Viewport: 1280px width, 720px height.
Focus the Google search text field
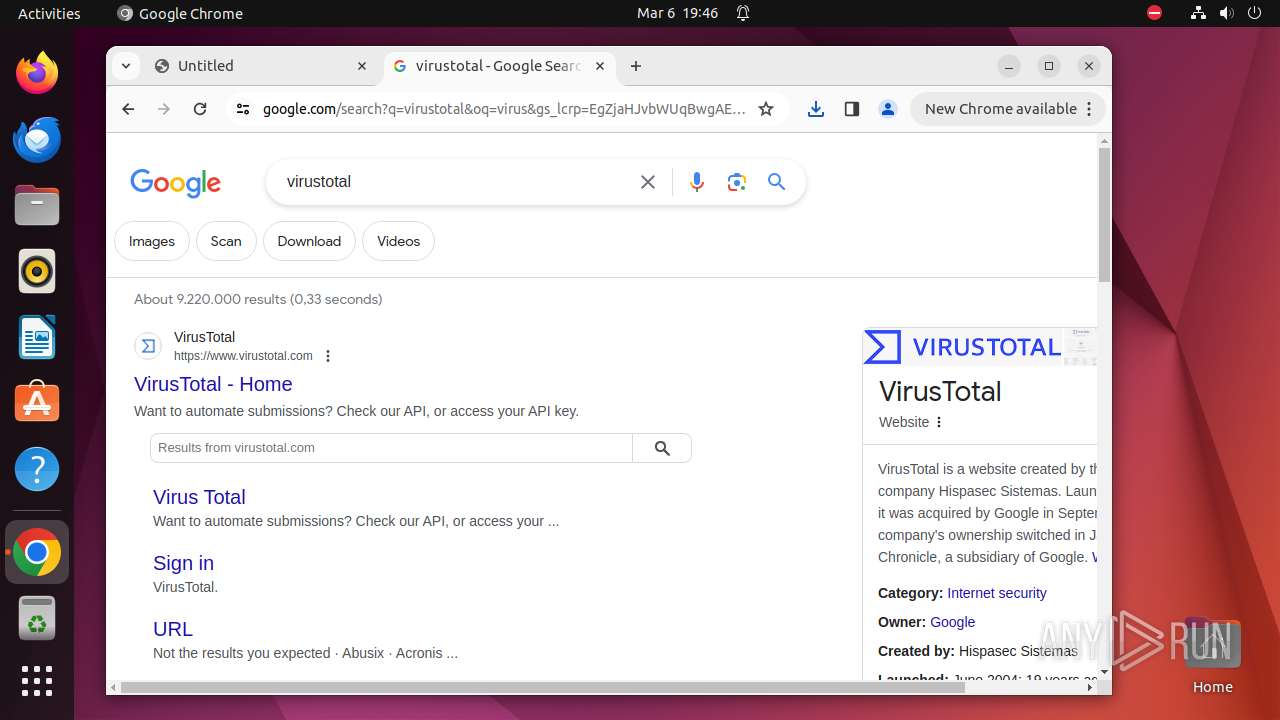455,182
